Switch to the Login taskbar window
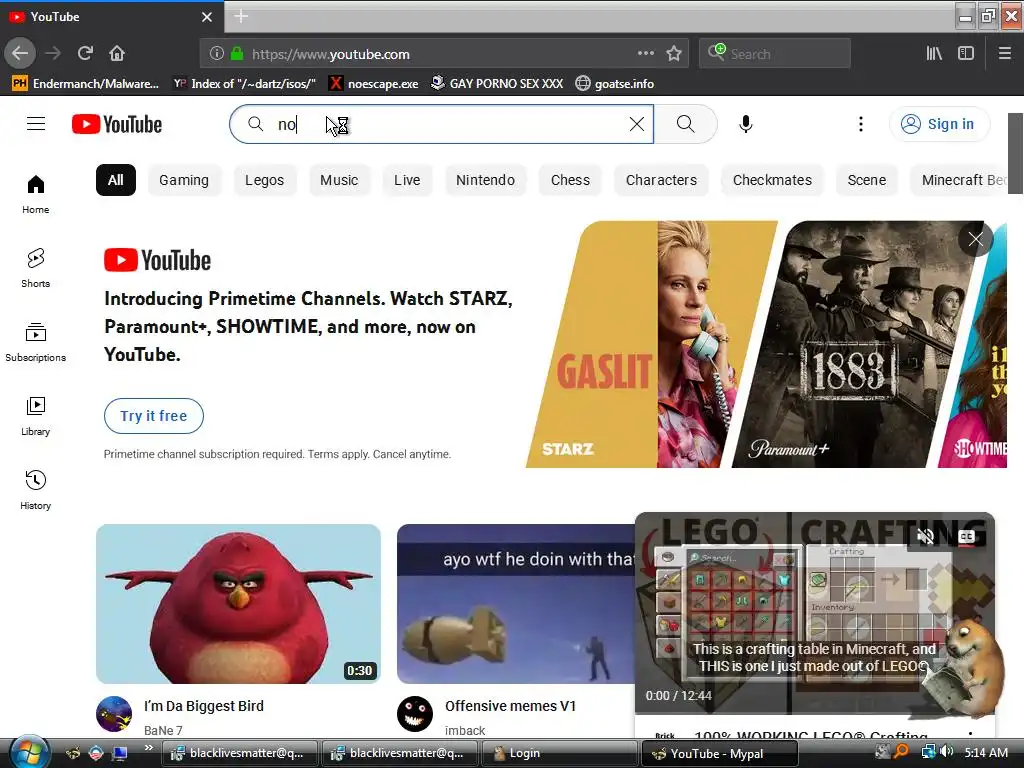Screen dimensions: 1024x768 click(559, 754)
